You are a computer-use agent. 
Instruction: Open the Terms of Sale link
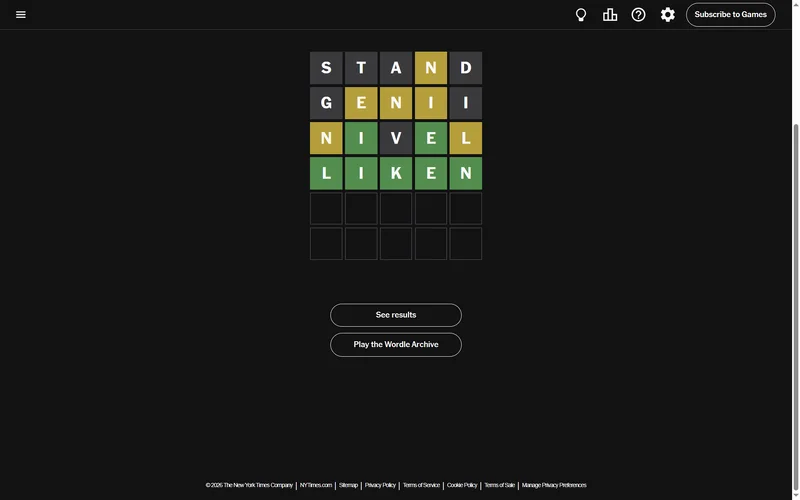pyautogui.click(x=499, y=485)
